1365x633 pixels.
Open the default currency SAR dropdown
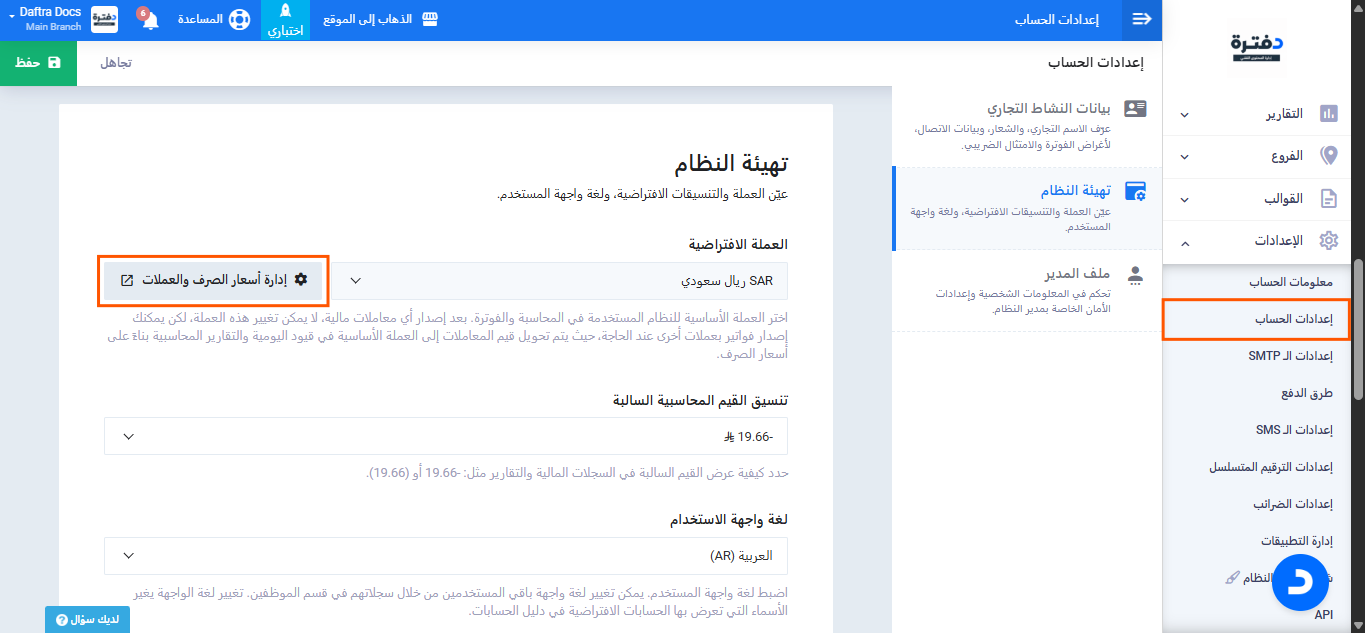561,281
